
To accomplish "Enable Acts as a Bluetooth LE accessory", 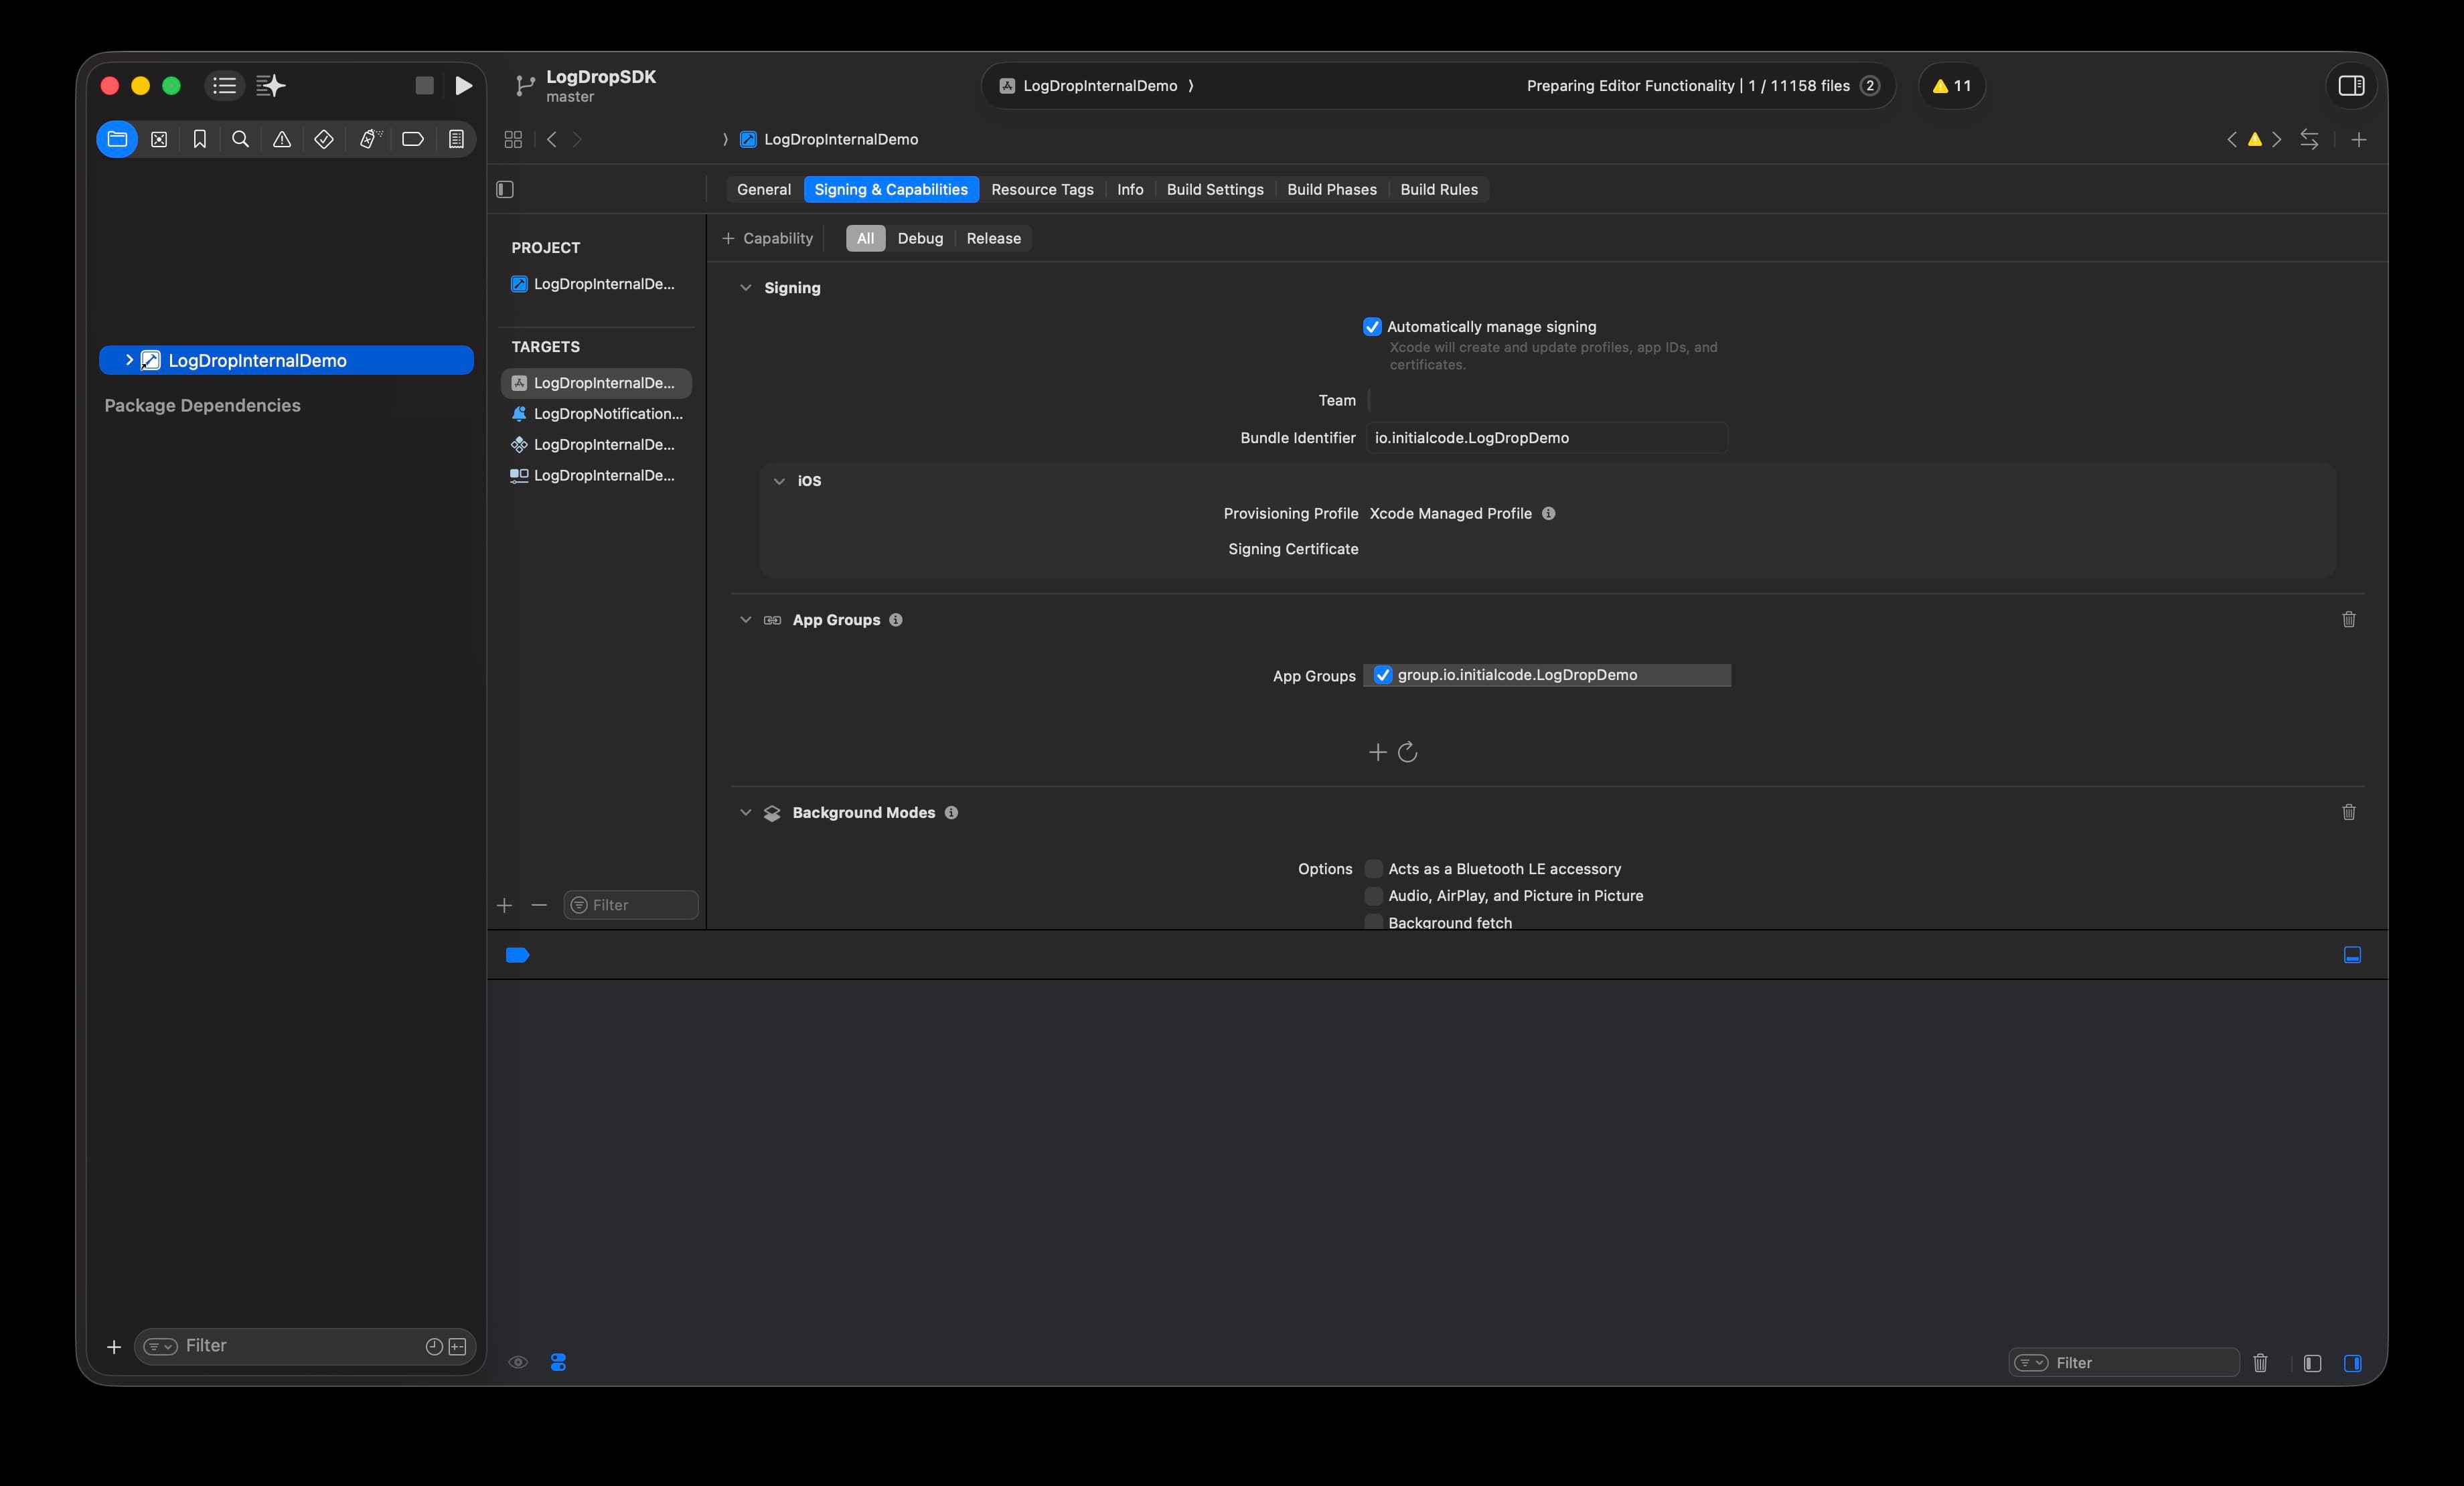I will pyautogui.click(x=1374, y=869).
